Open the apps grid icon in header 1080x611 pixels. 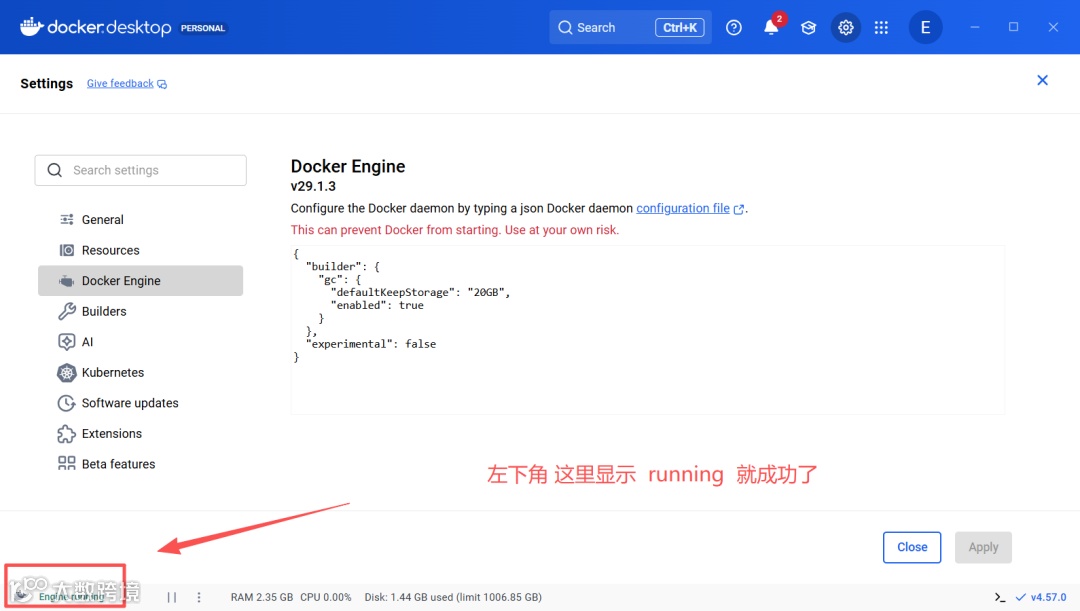coord(881,28)
